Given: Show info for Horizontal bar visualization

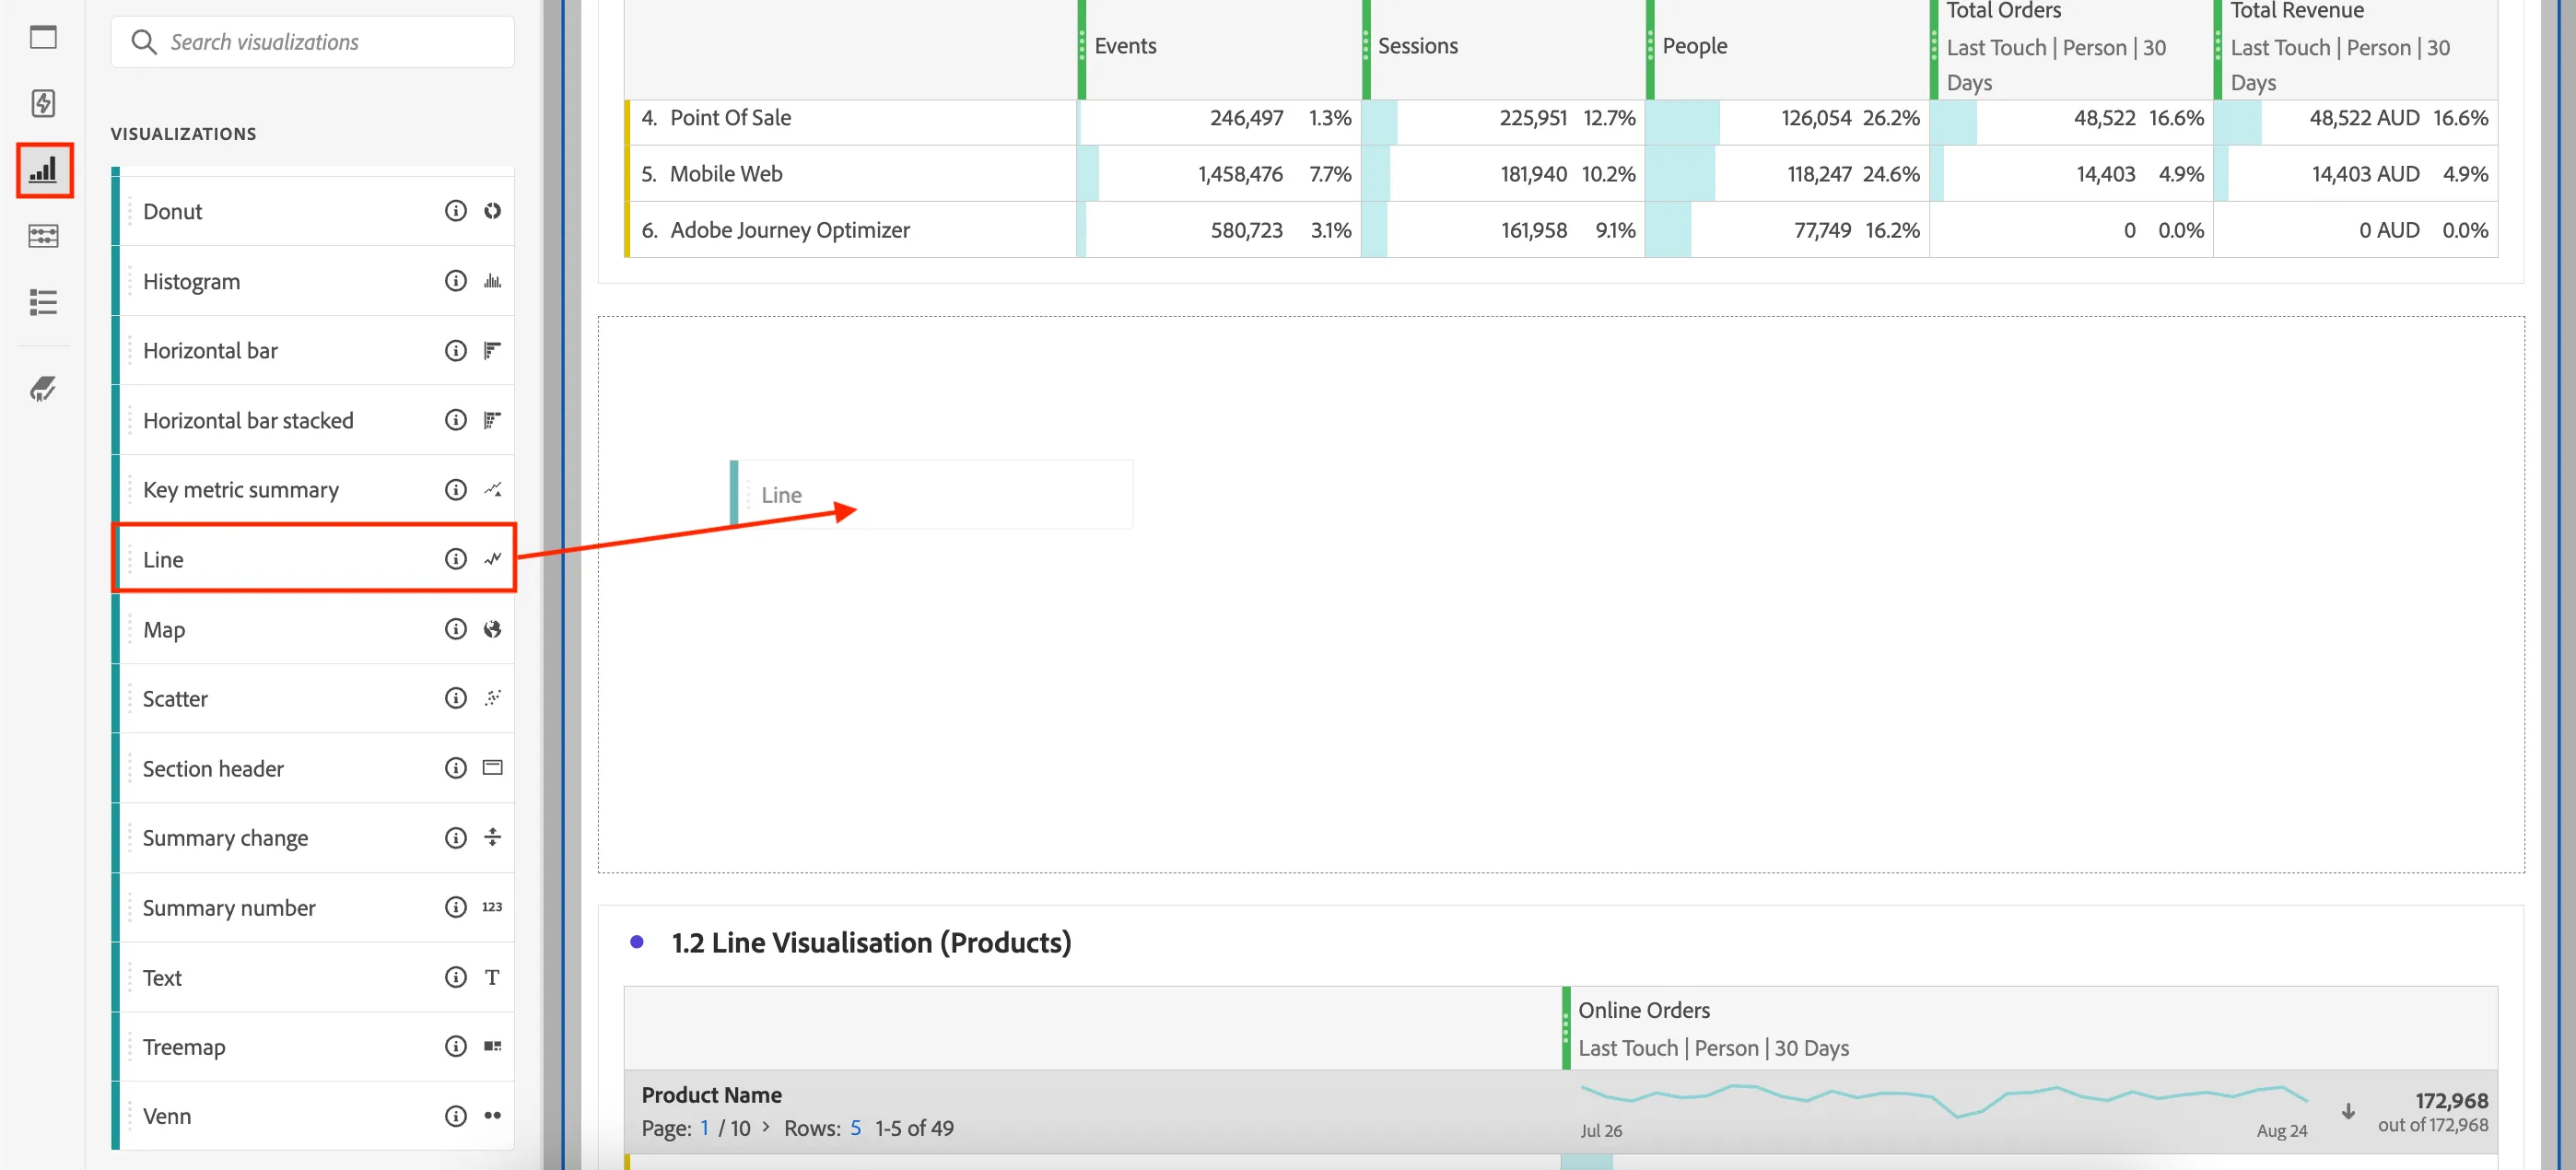Looking at the screenshot, I should click(455, 350).
